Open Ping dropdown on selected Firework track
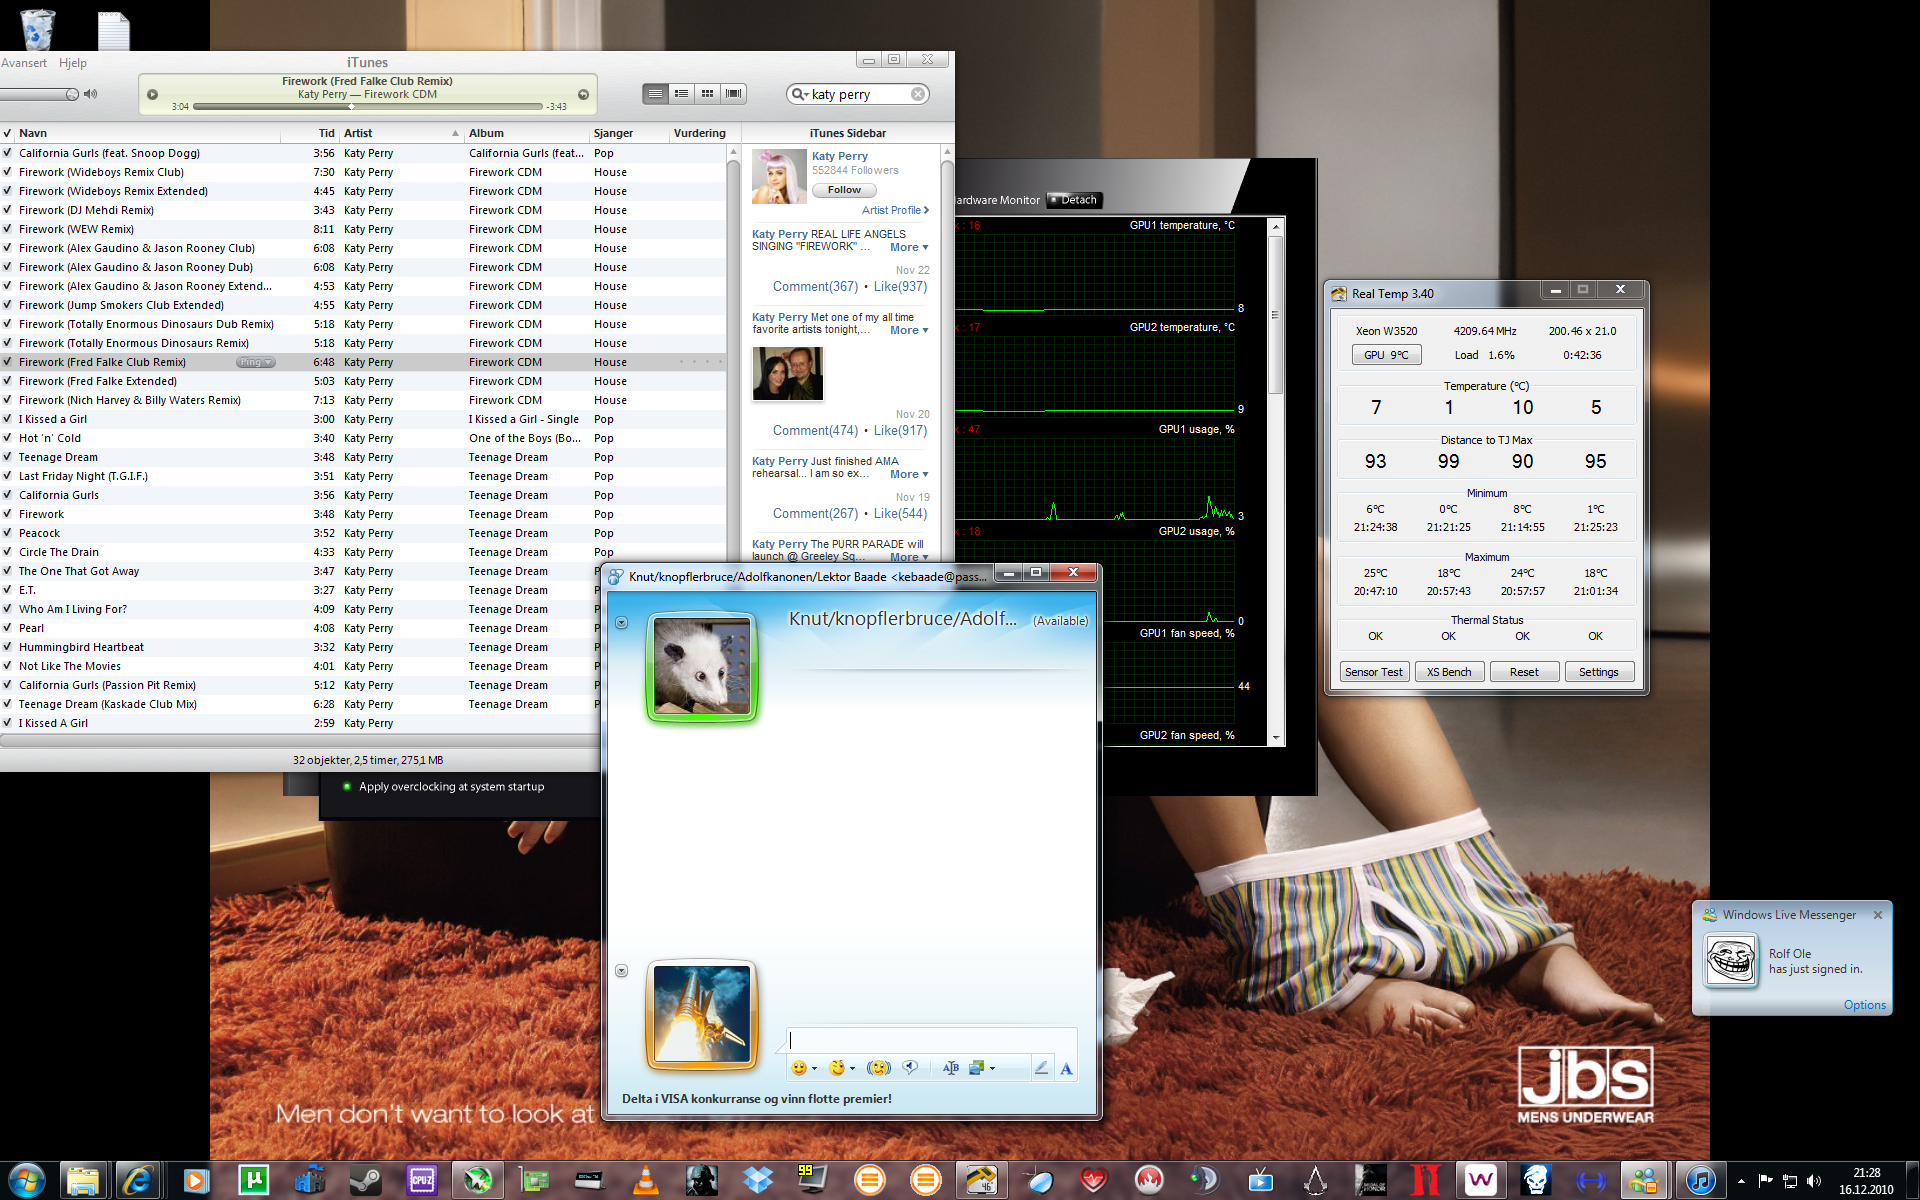1920x1200 pixels. 255,362
